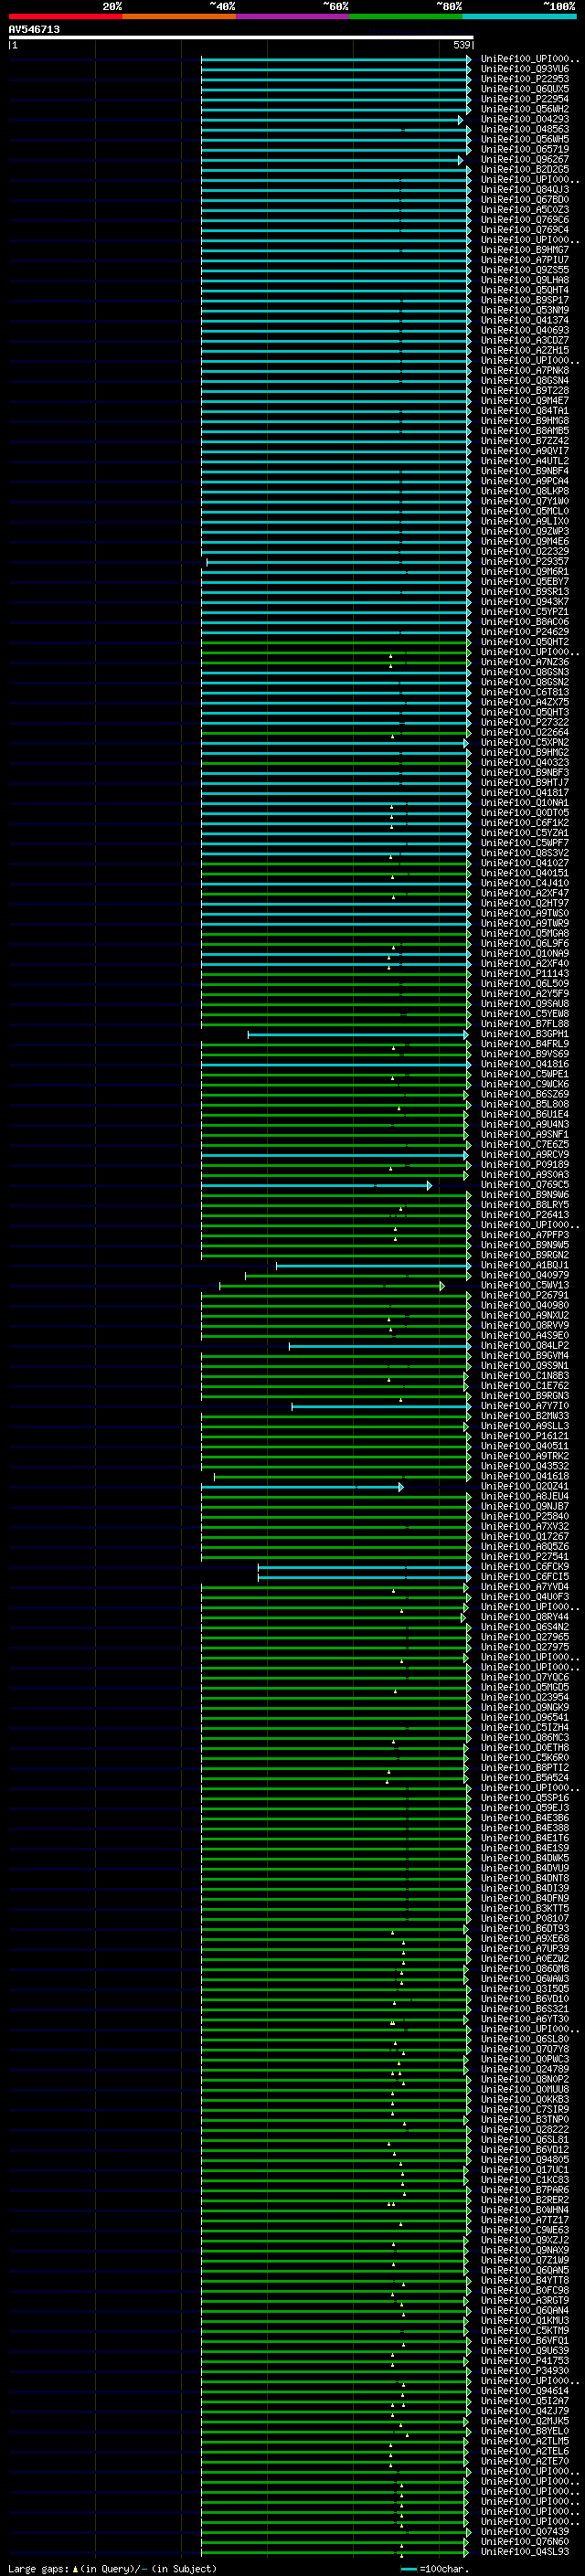Click the UniRef100_A1BQJ1 label
The width and height of the screenshot is (585, 2576).
point(525,1265)
